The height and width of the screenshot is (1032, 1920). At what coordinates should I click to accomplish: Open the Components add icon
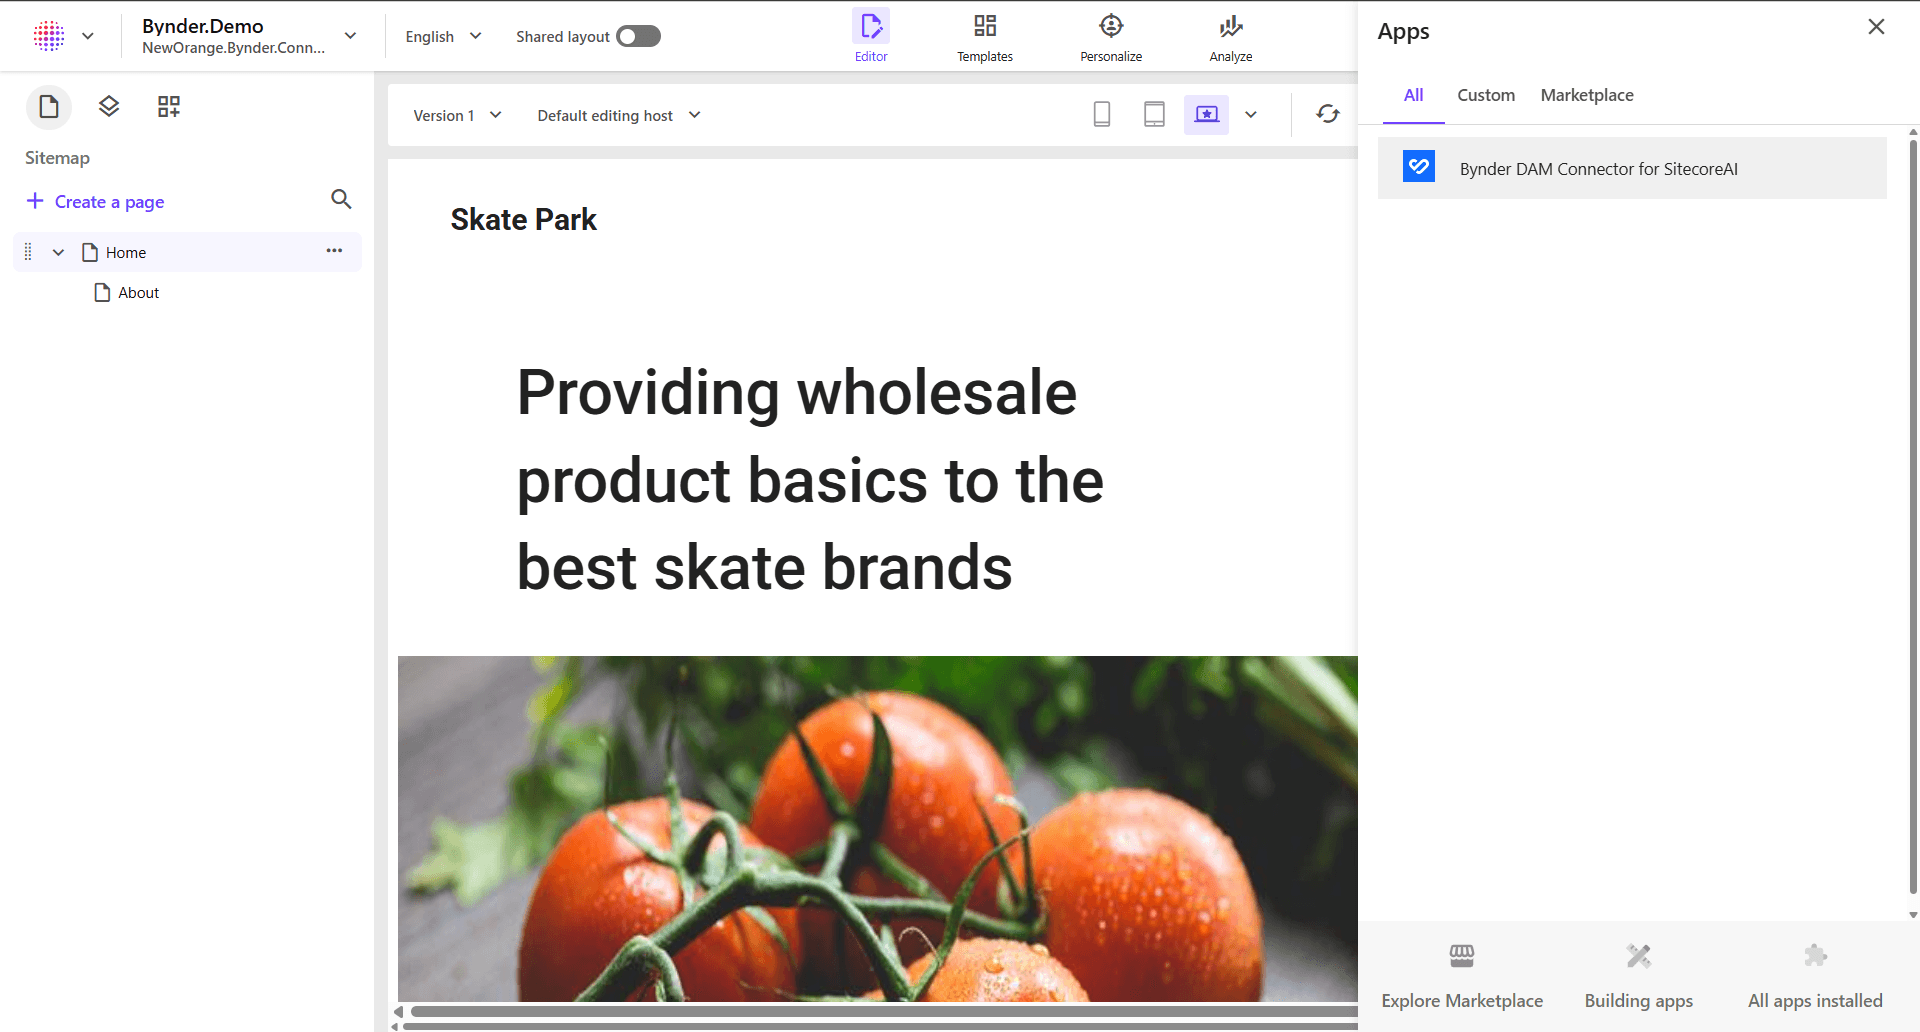pyautogui.click(x=169, y=107)
